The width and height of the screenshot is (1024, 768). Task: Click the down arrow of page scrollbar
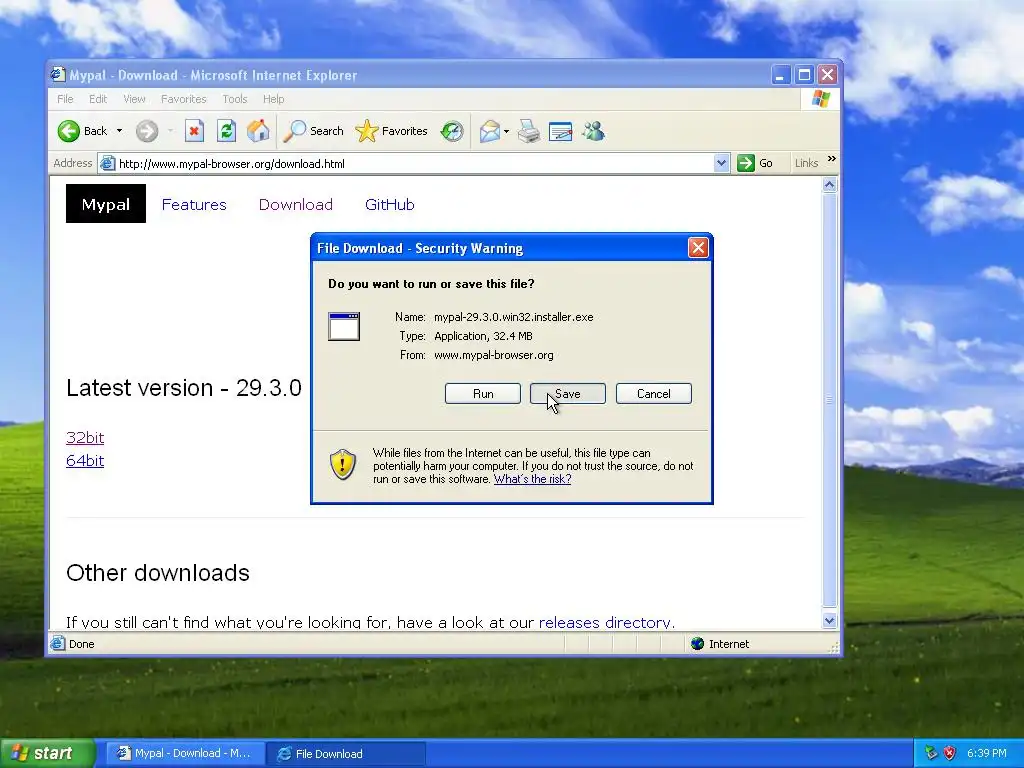point(829,620)
